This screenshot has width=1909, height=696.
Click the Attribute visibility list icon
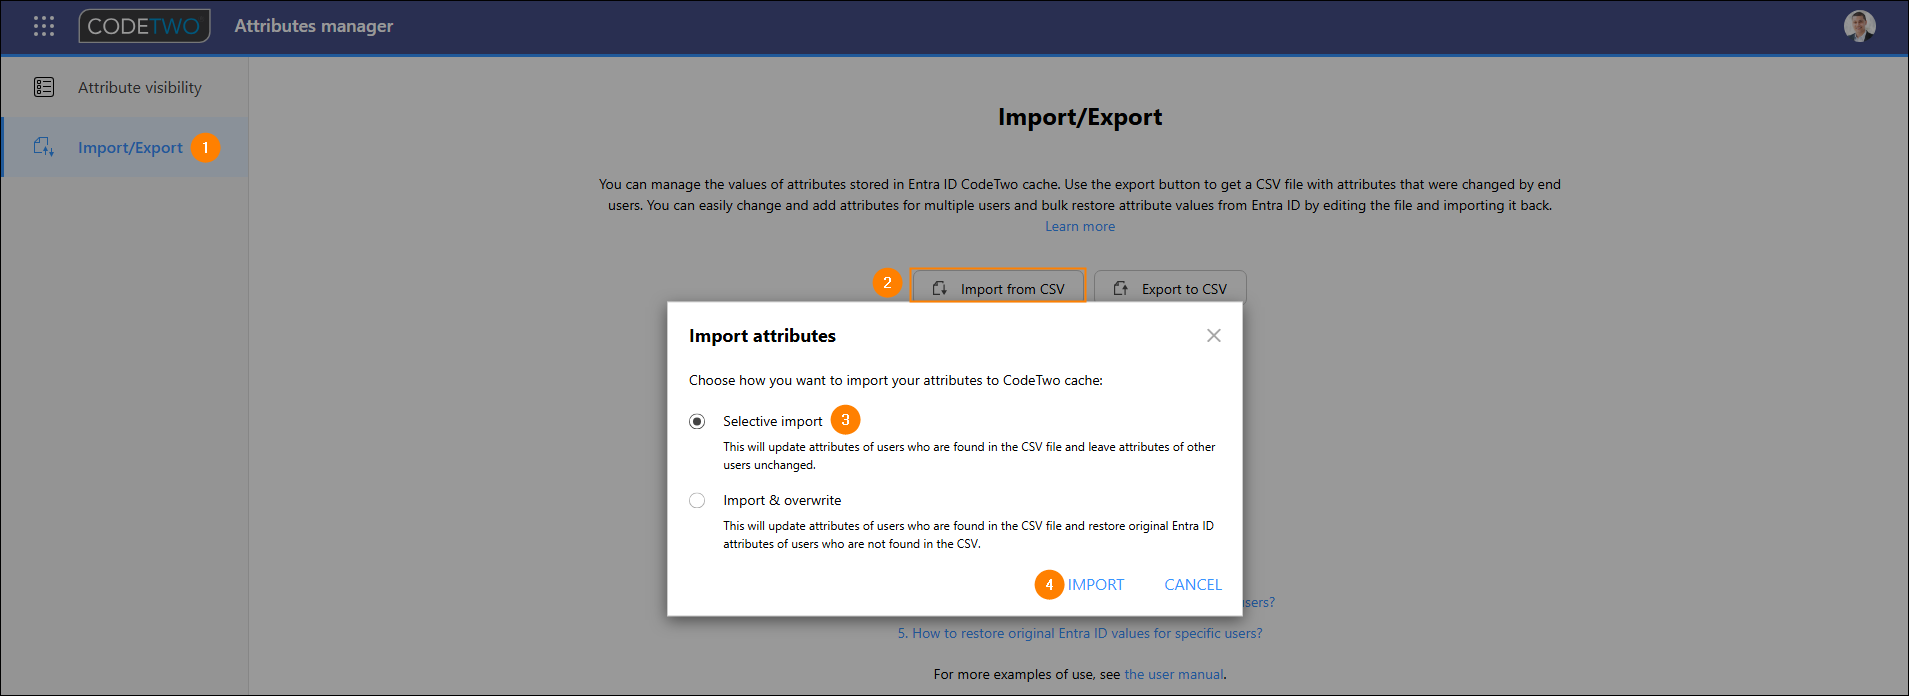[44, 87]
